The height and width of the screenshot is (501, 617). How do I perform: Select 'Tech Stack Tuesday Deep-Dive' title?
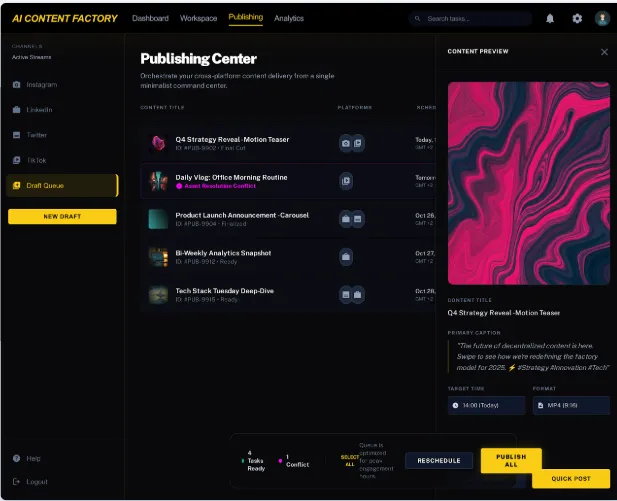(x=225, y=290)
